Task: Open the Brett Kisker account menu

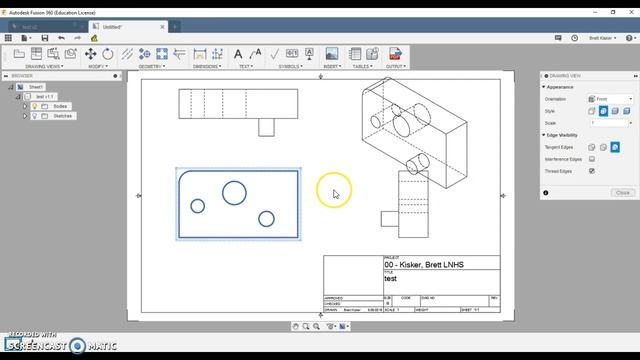Action: click(602, 38)
